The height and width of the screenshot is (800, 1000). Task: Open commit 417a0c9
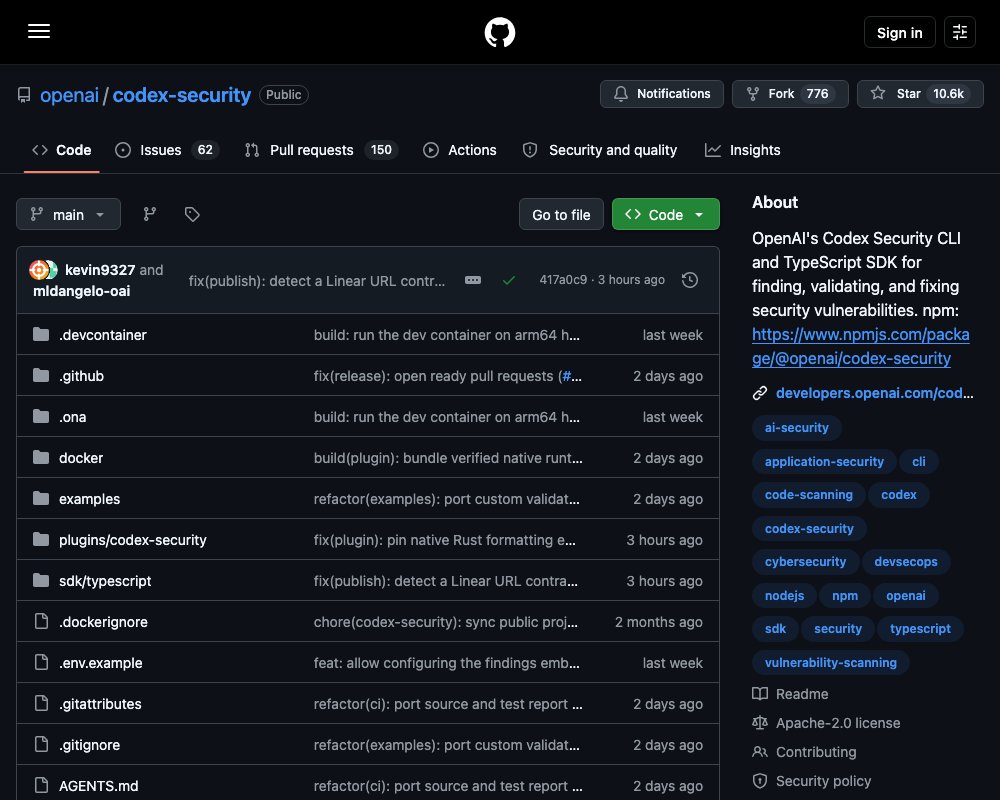coord(563,280)
